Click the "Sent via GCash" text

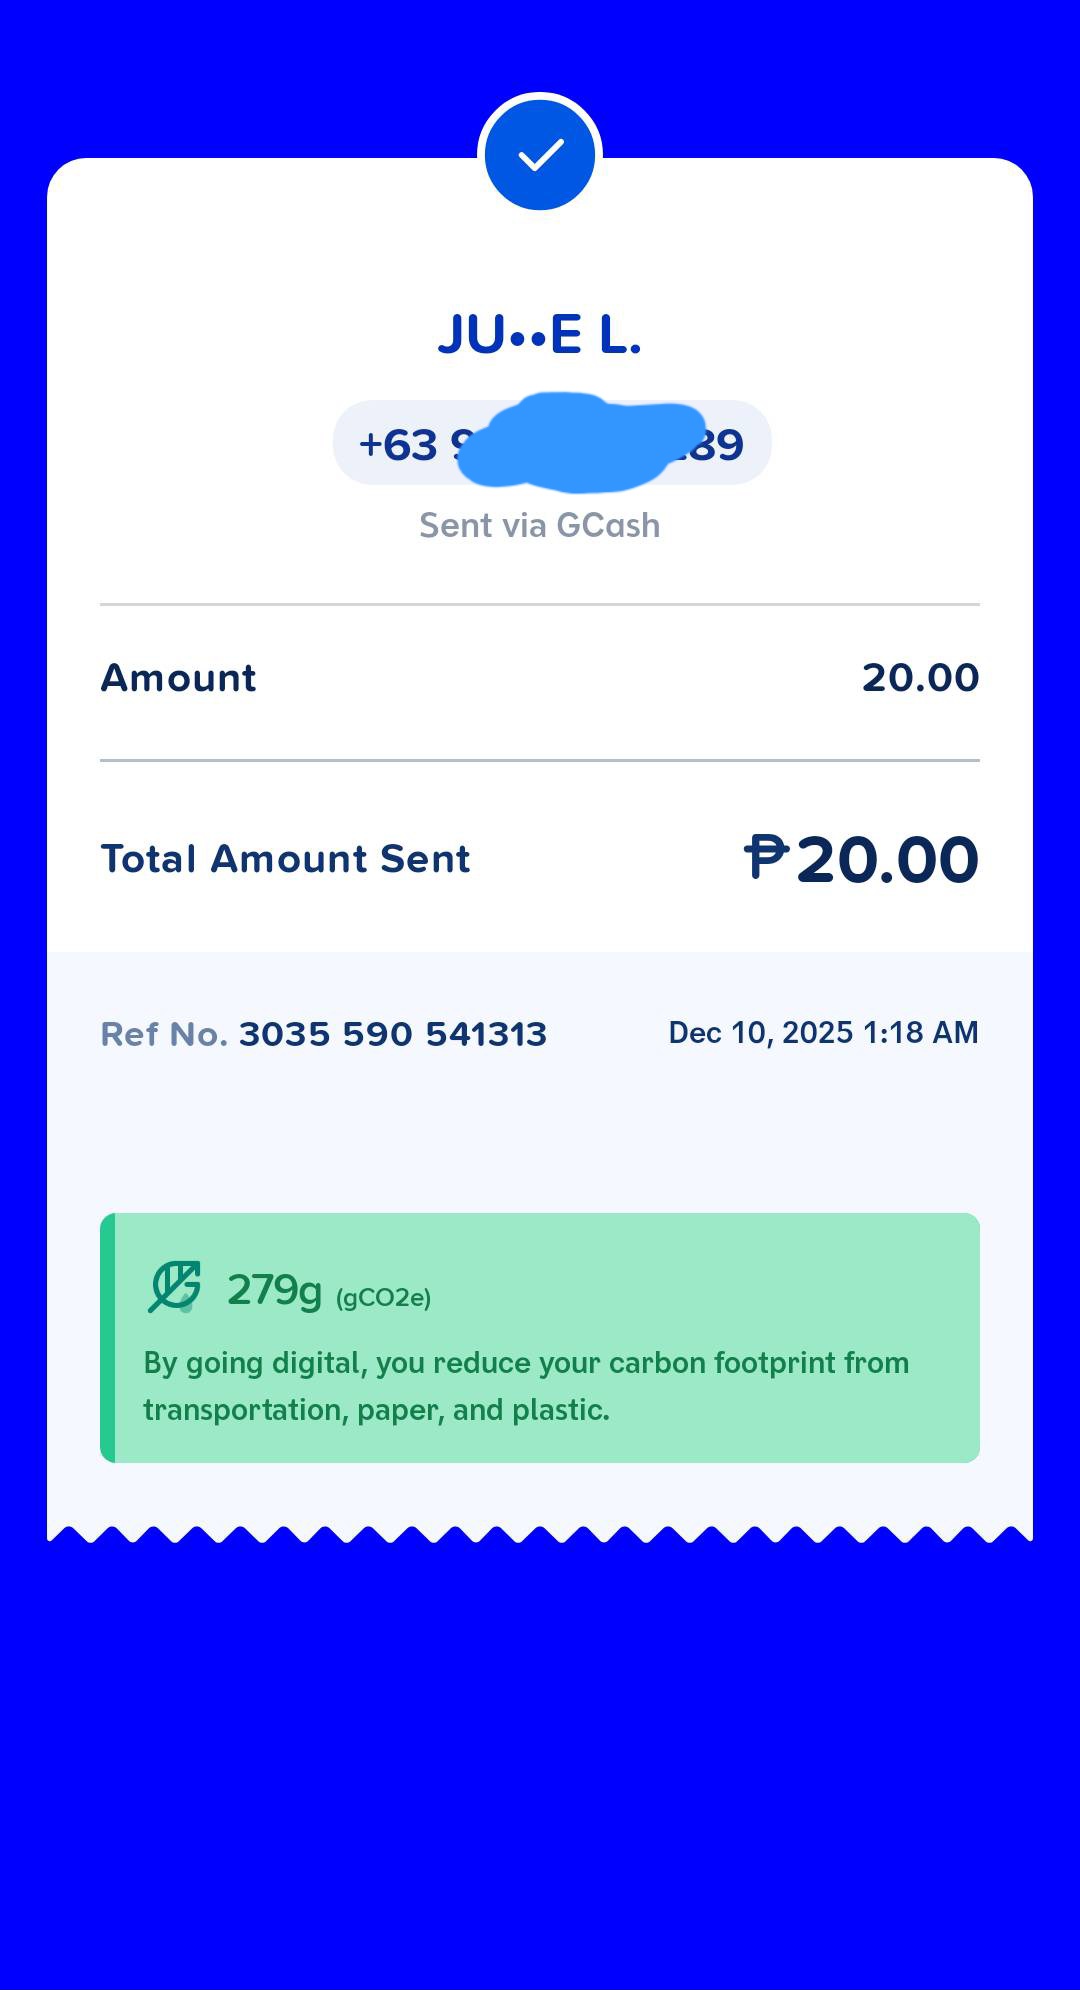click(540, 525)
